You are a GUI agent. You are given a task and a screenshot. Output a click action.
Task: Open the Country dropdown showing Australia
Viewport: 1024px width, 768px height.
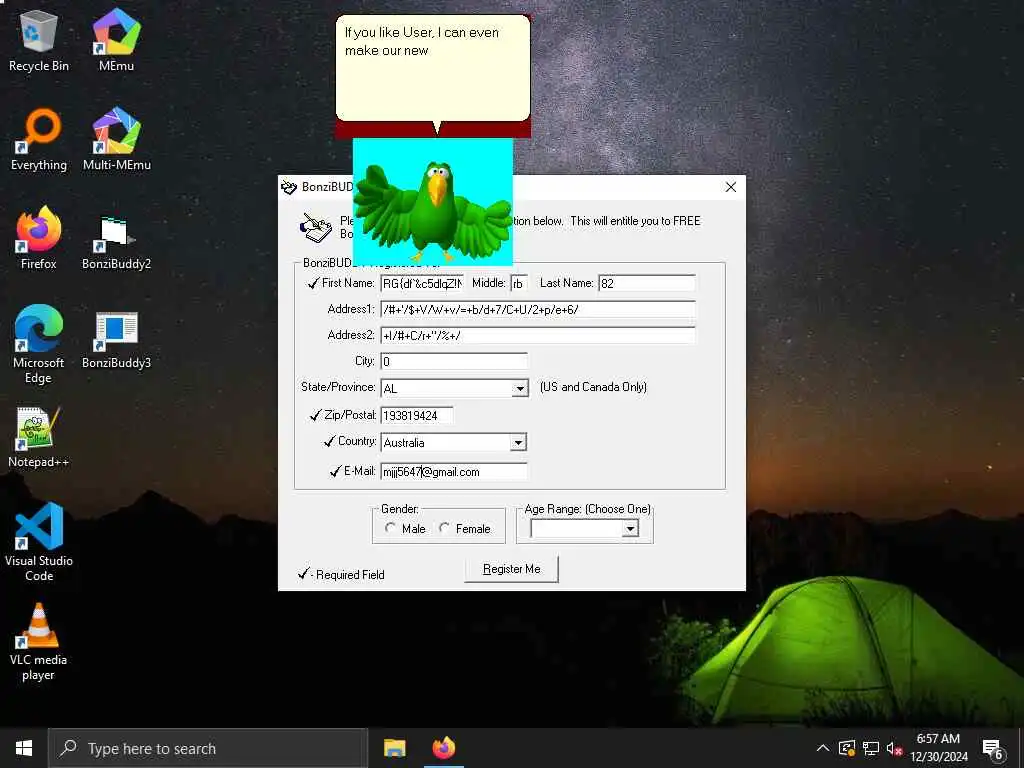click(x=518, y=443)
